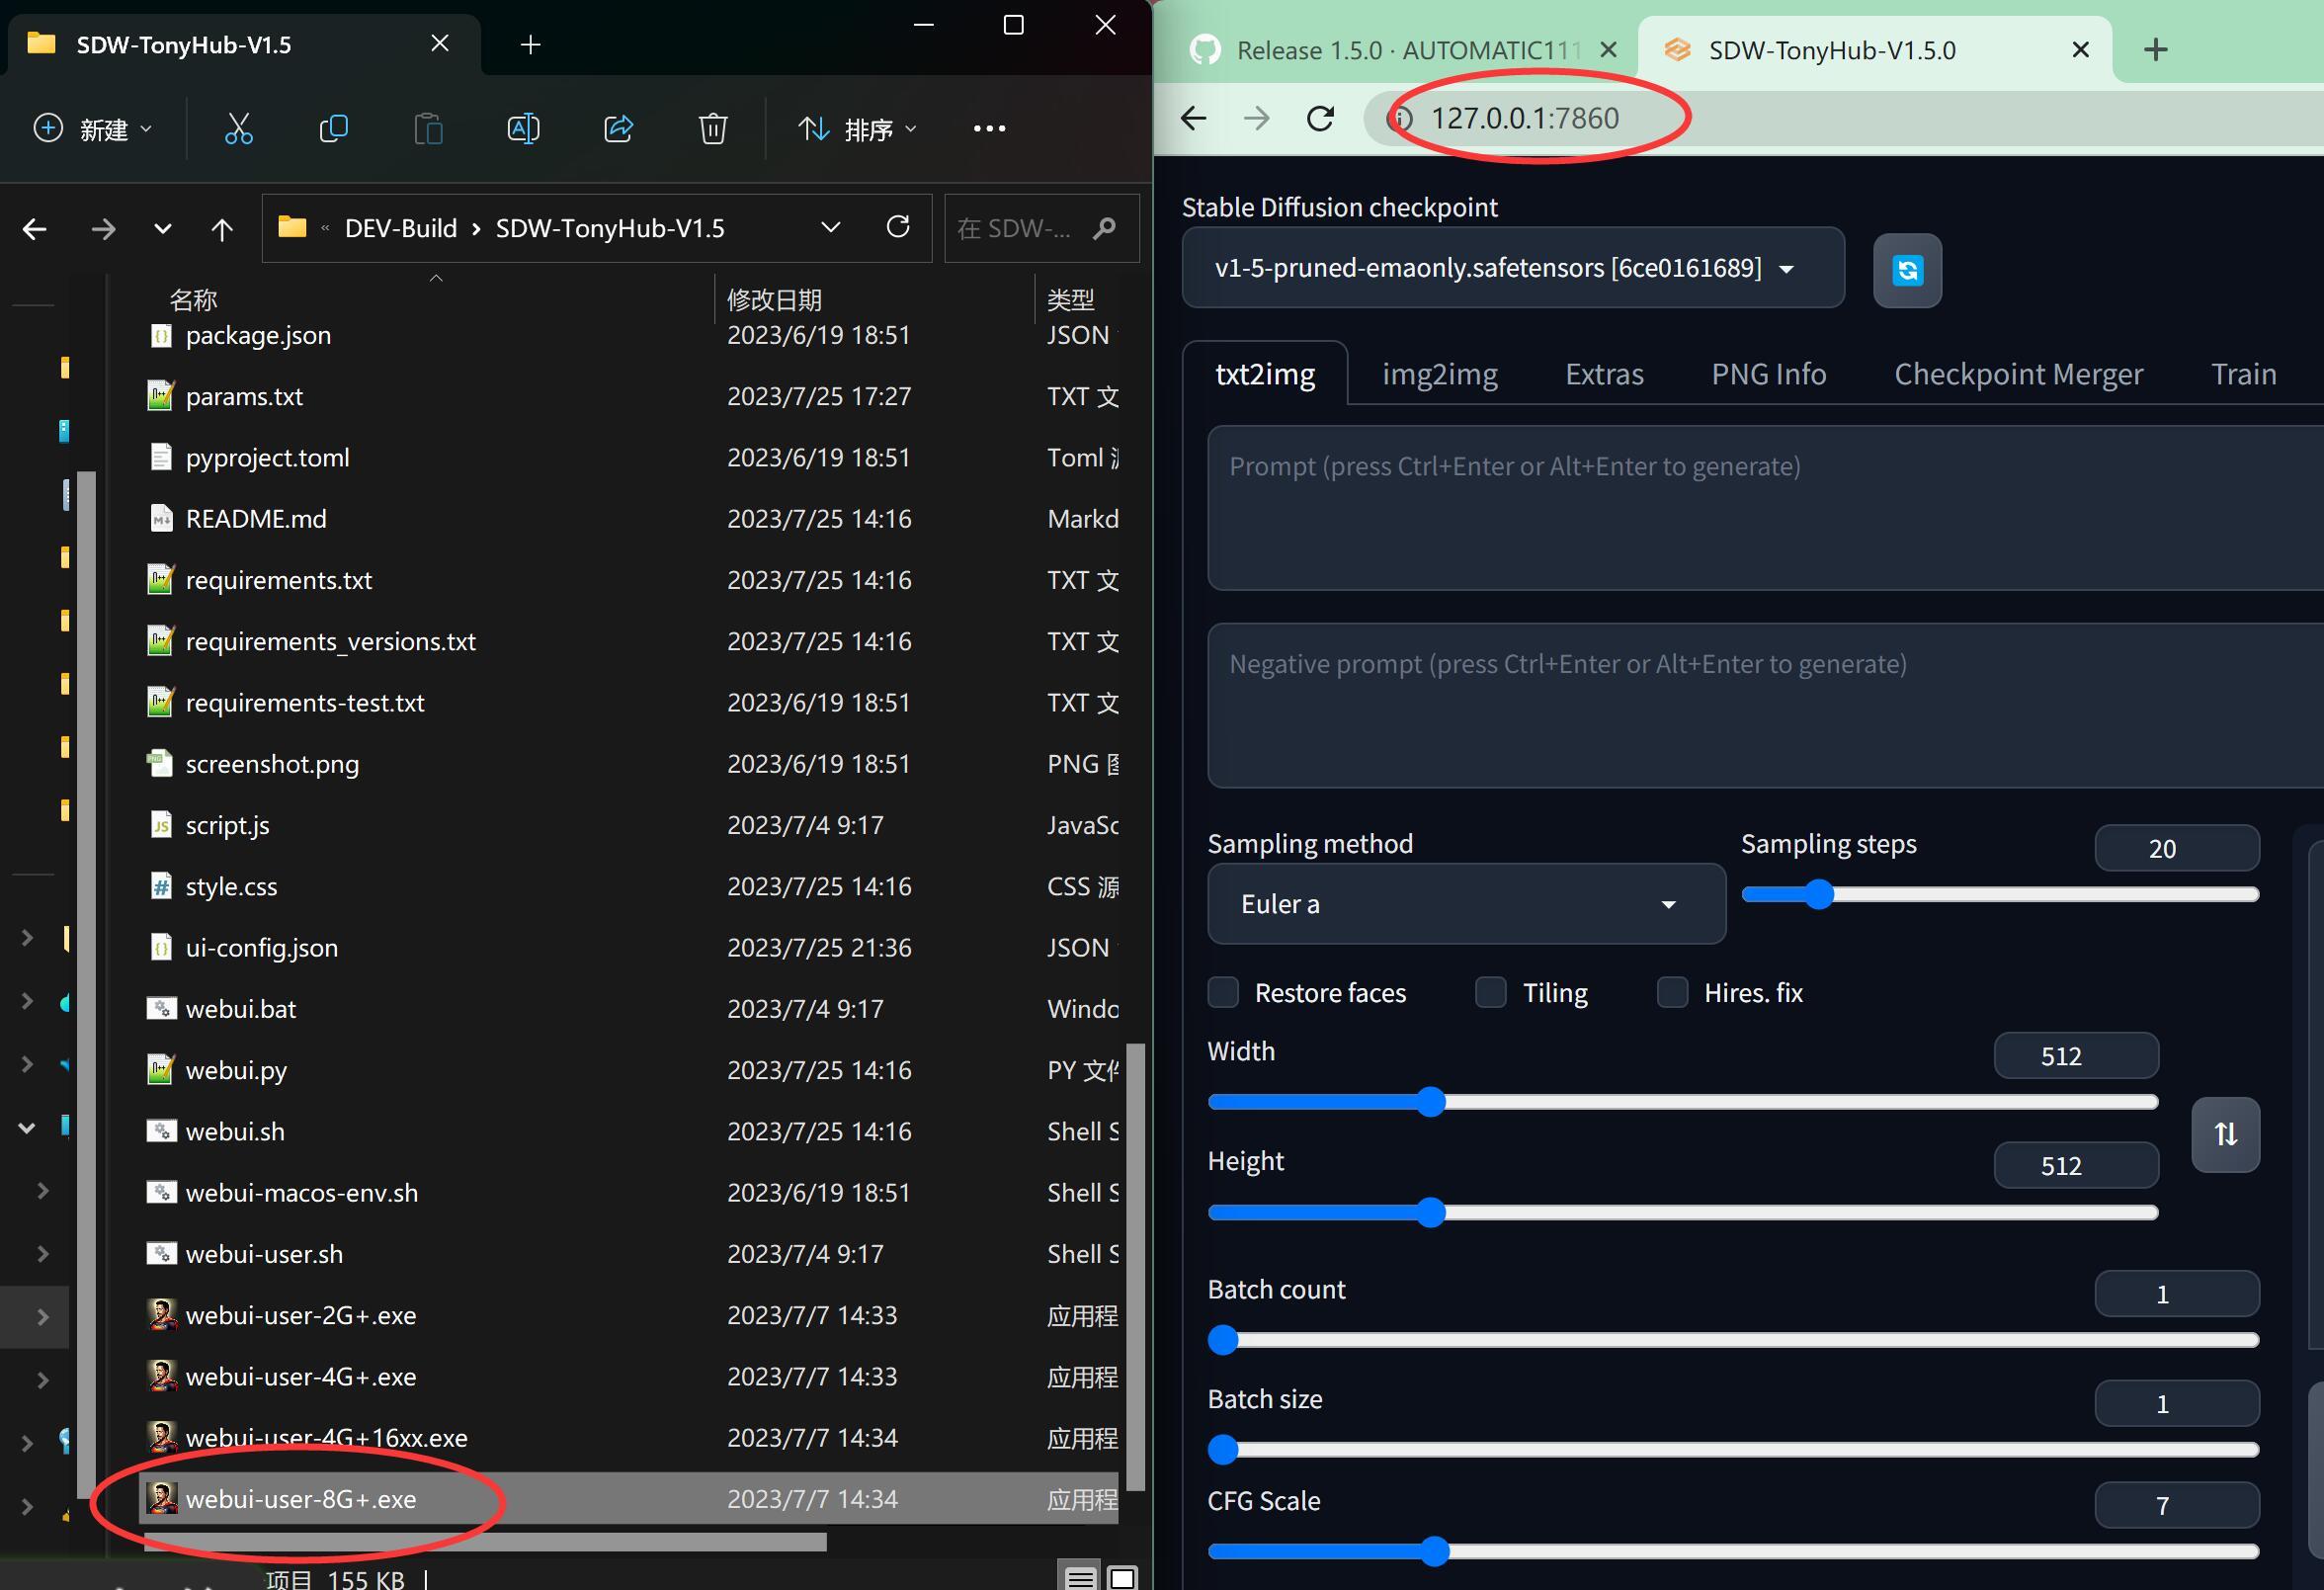Open the PNG Info tab
This screenshot has width=2324, height=1590.
pos(1768,374)
